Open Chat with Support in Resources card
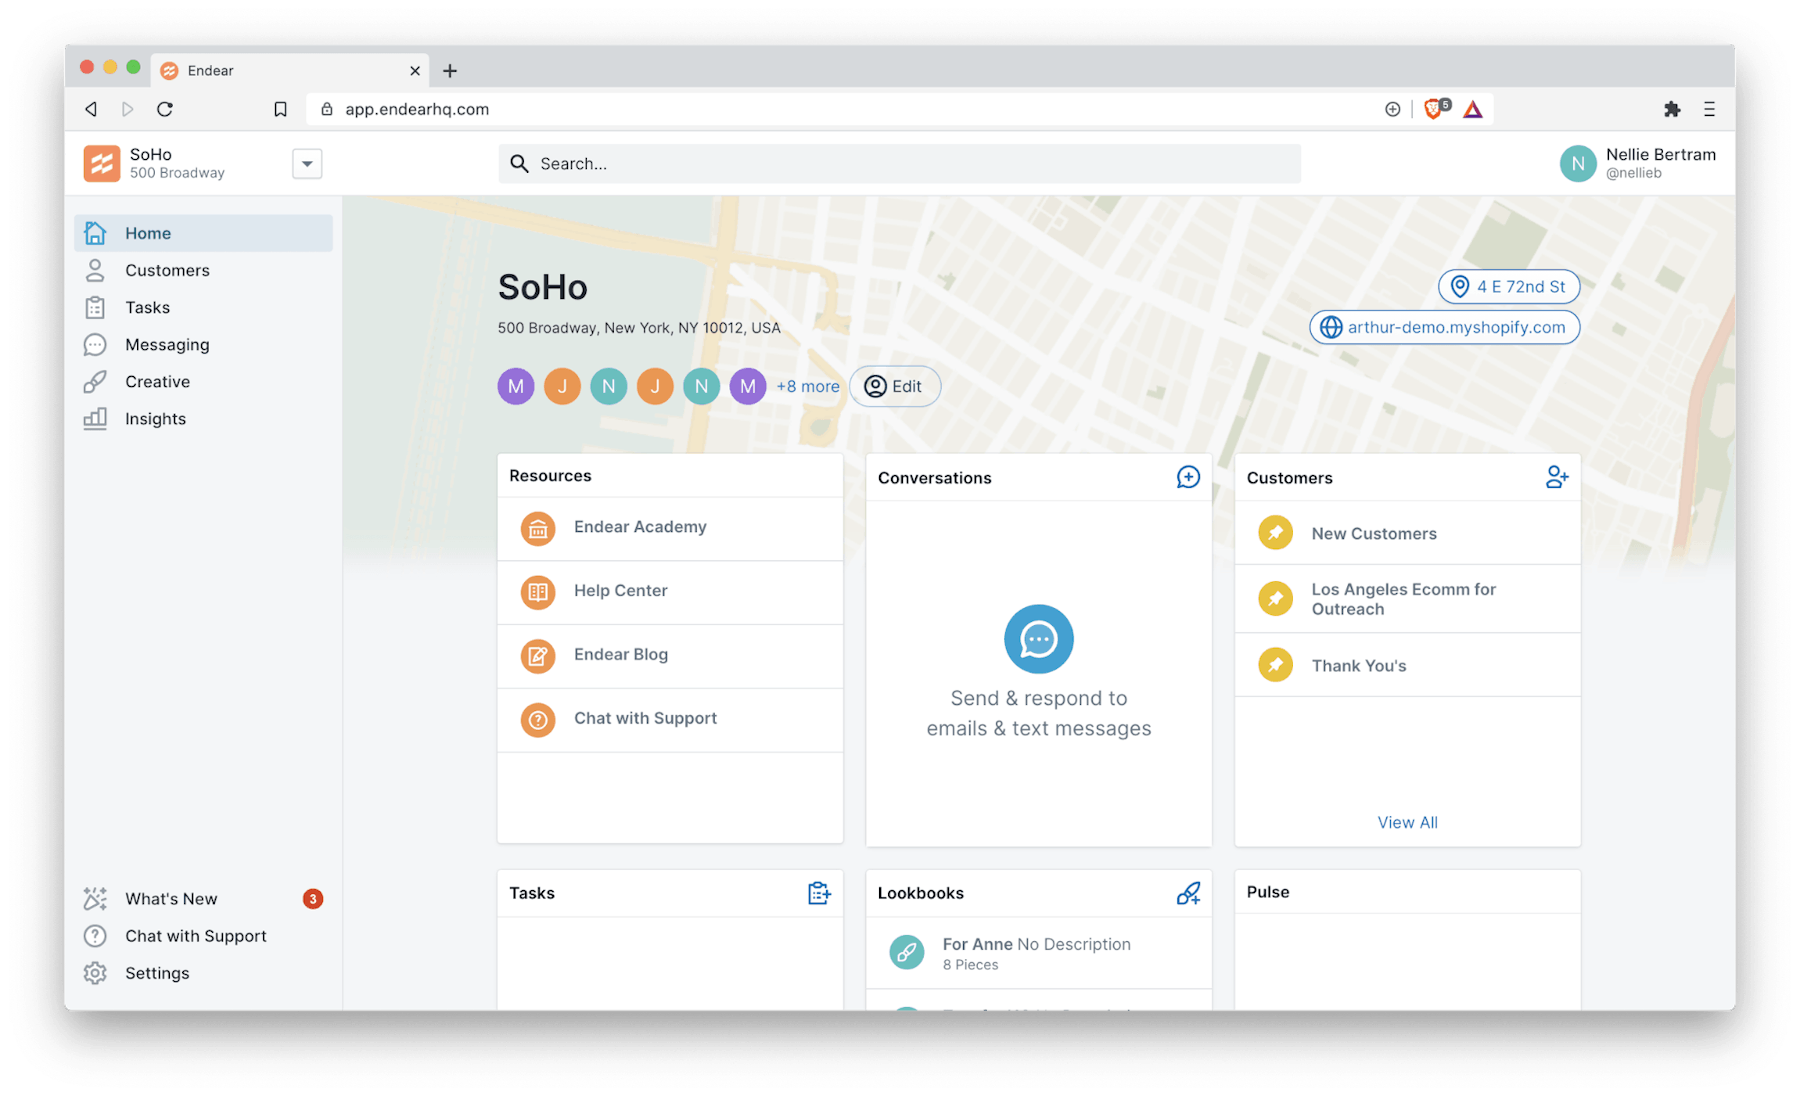This screenshot has height=1096, width=1800. [x=670, y=719]
